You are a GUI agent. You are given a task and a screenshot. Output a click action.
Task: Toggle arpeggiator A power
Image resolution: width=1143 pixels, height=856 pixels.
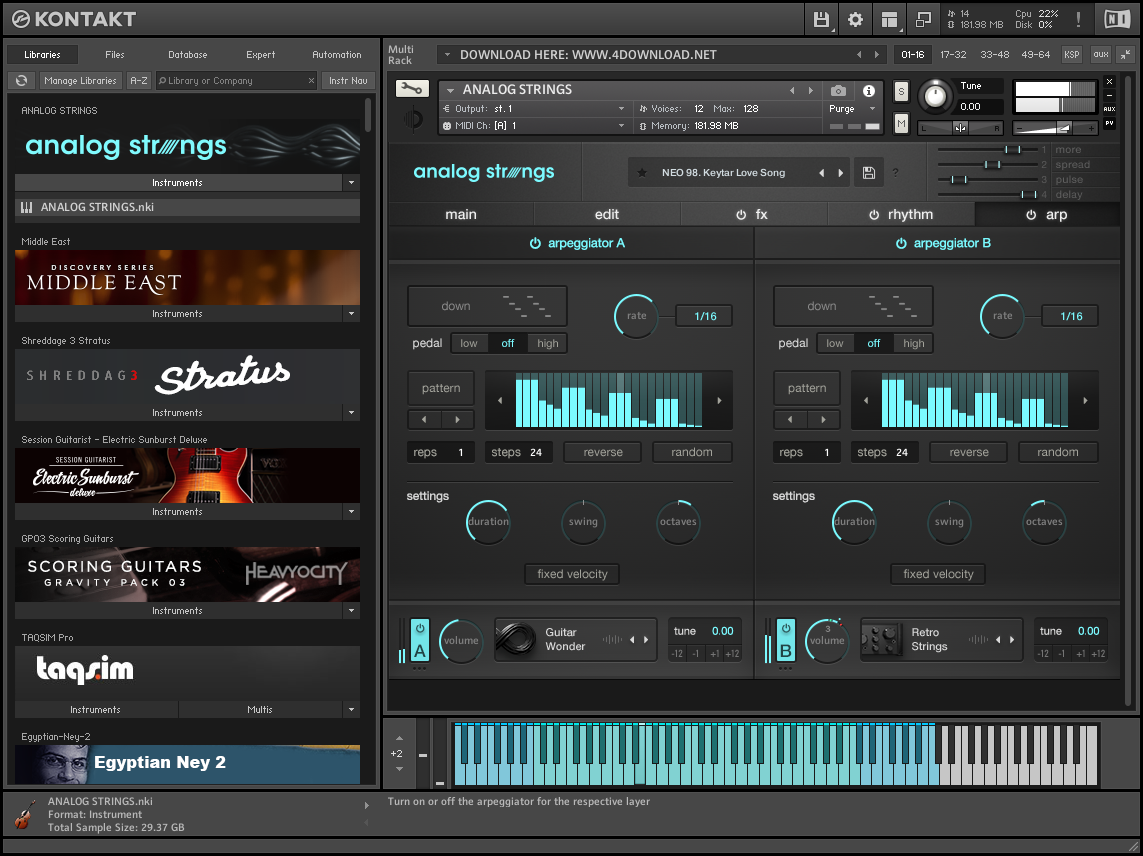(x=535, y=244)
